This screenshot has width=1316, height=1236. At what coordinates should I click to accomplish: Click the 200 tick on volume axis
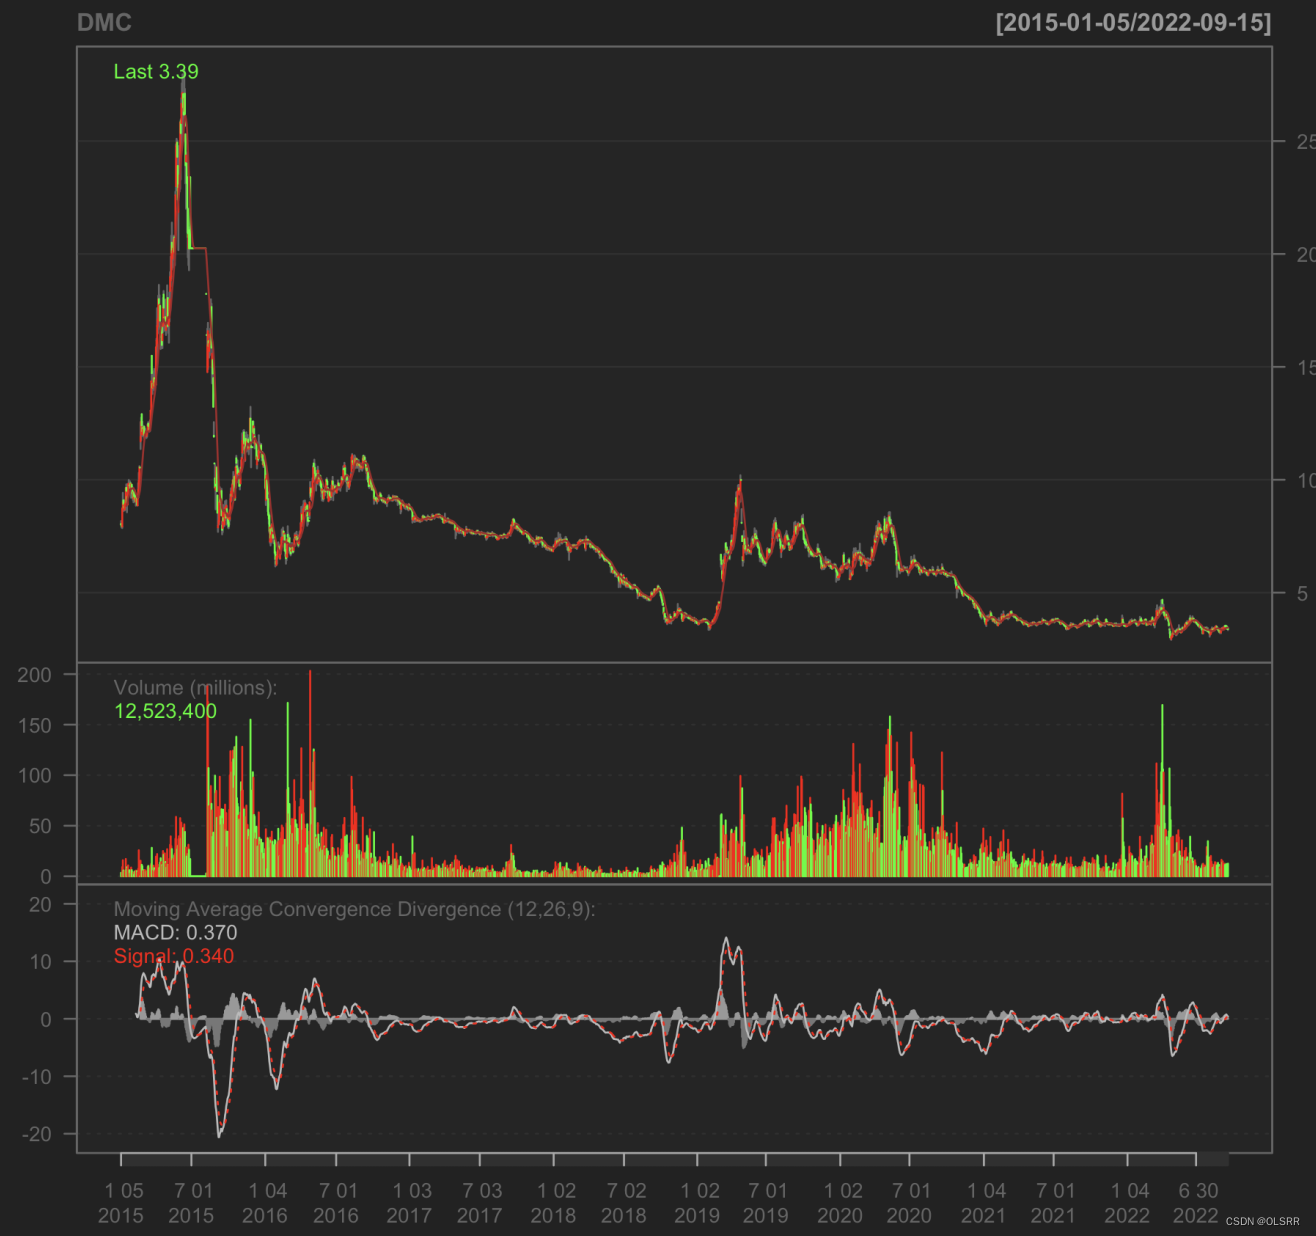[x=34, y=675]
